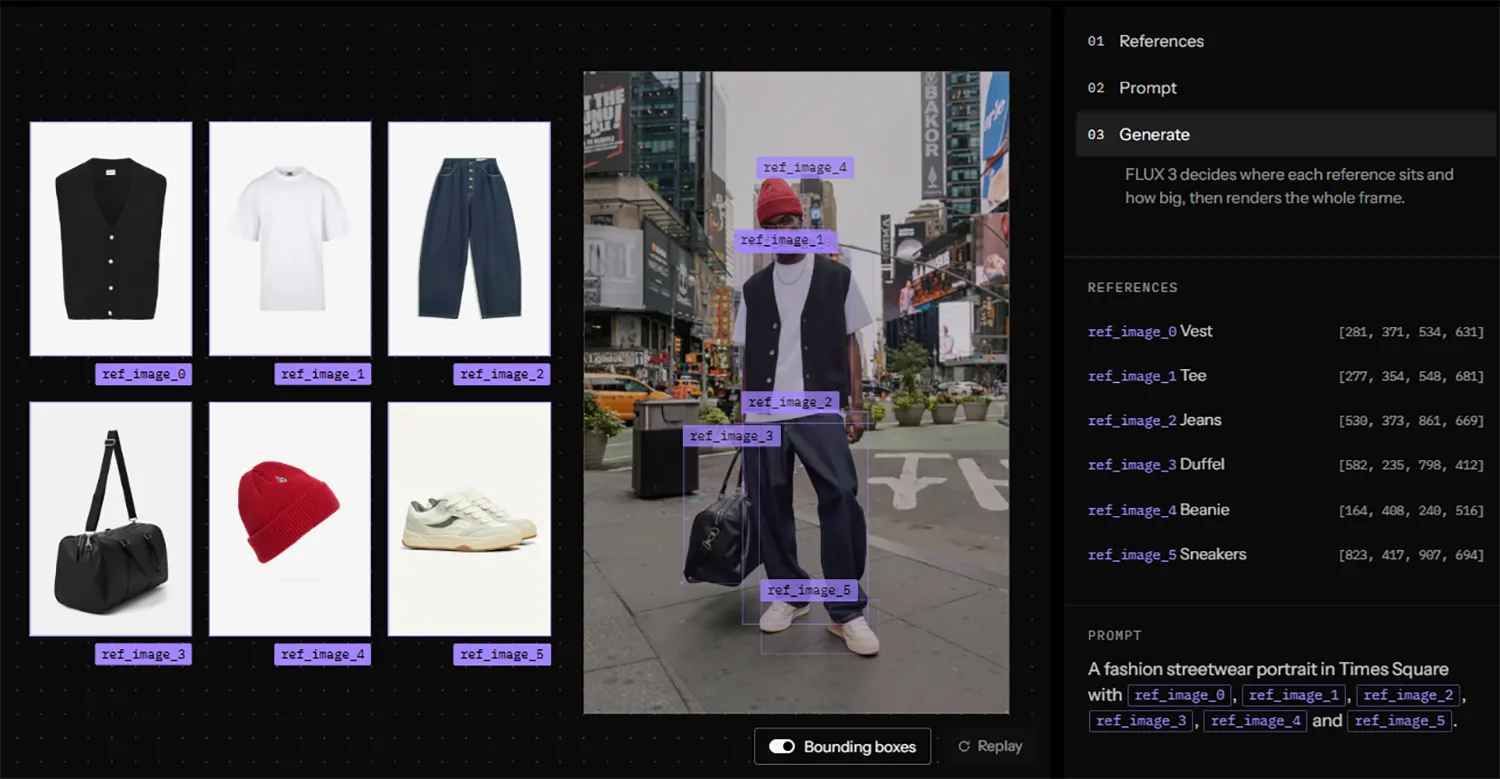Viewport: 1500px width, 779px height.
Task: Click the ref_image_3 tag under the duffel
Action: (143, 654)
